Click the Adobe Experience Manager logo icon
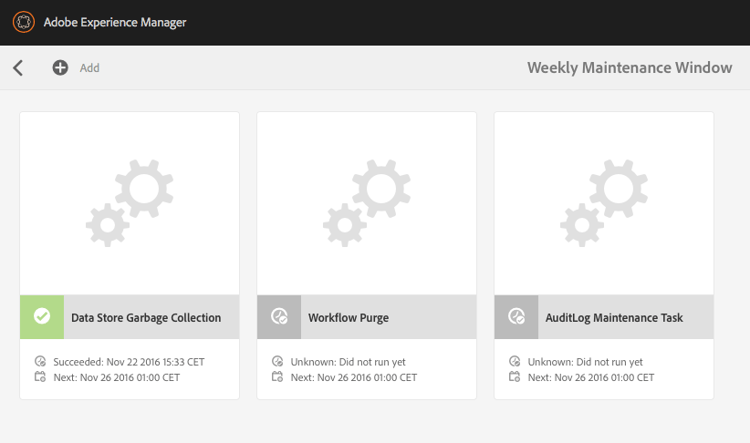The image size is (750, 443). 23,22
